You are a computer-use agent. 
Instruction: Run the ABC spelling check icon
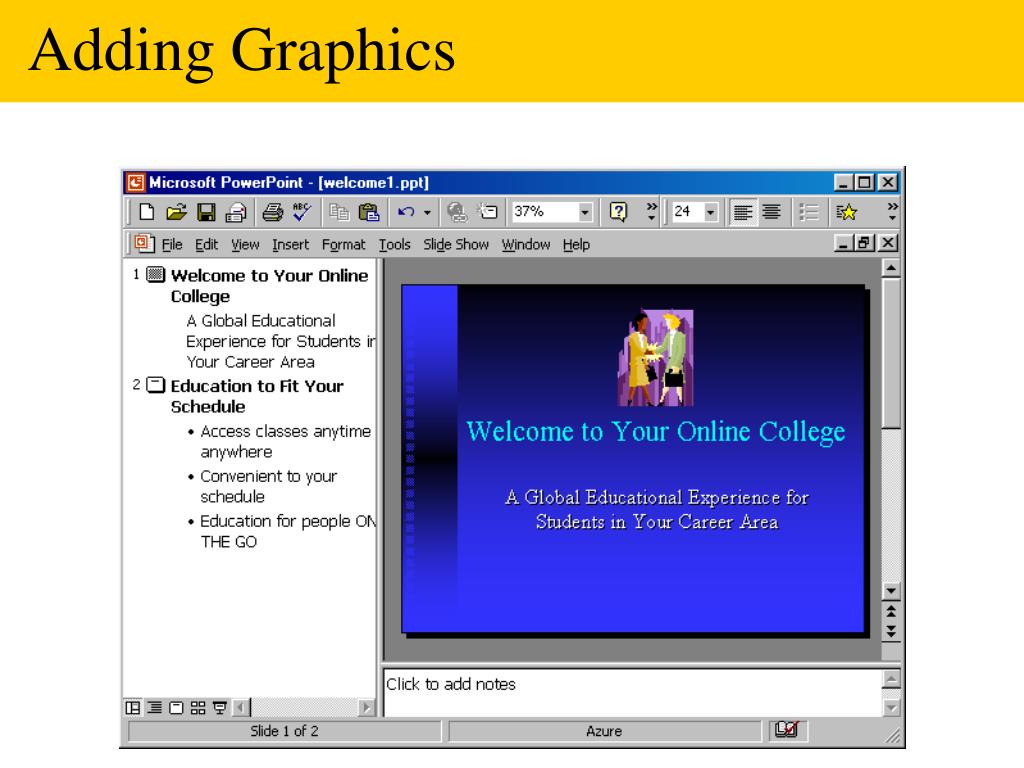(302, 212)
